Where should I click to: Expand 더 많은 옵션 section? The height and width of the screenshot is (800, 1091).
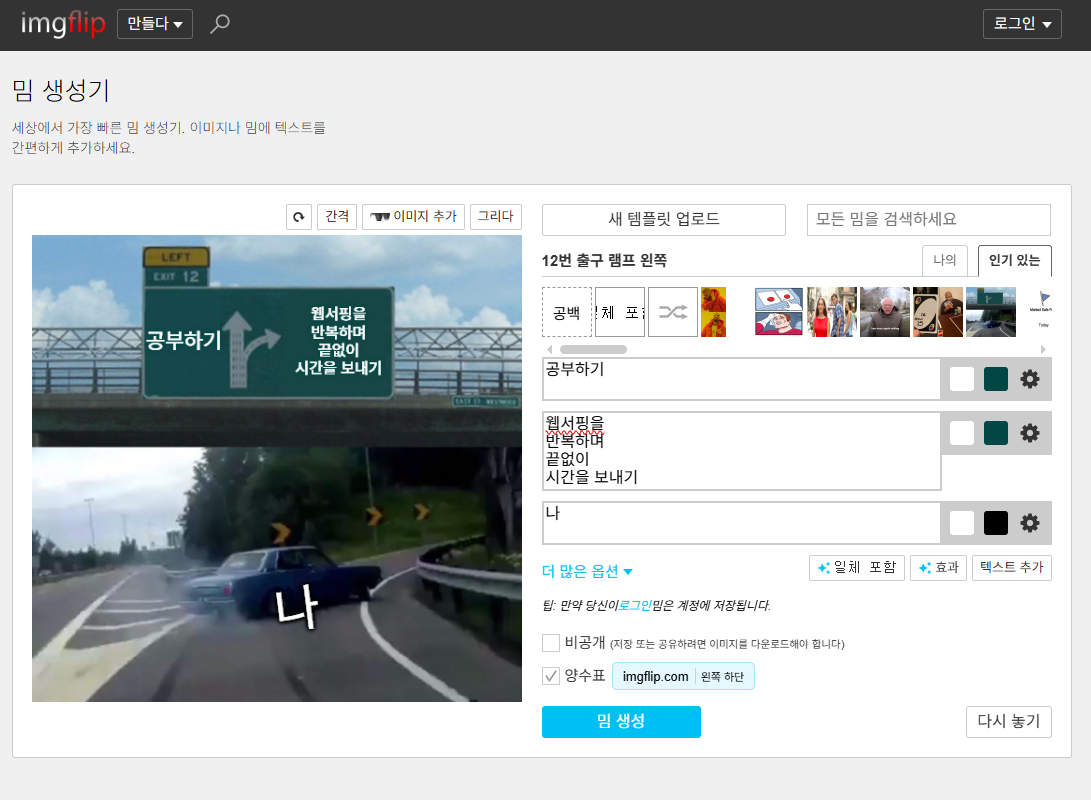coord(587,572)
